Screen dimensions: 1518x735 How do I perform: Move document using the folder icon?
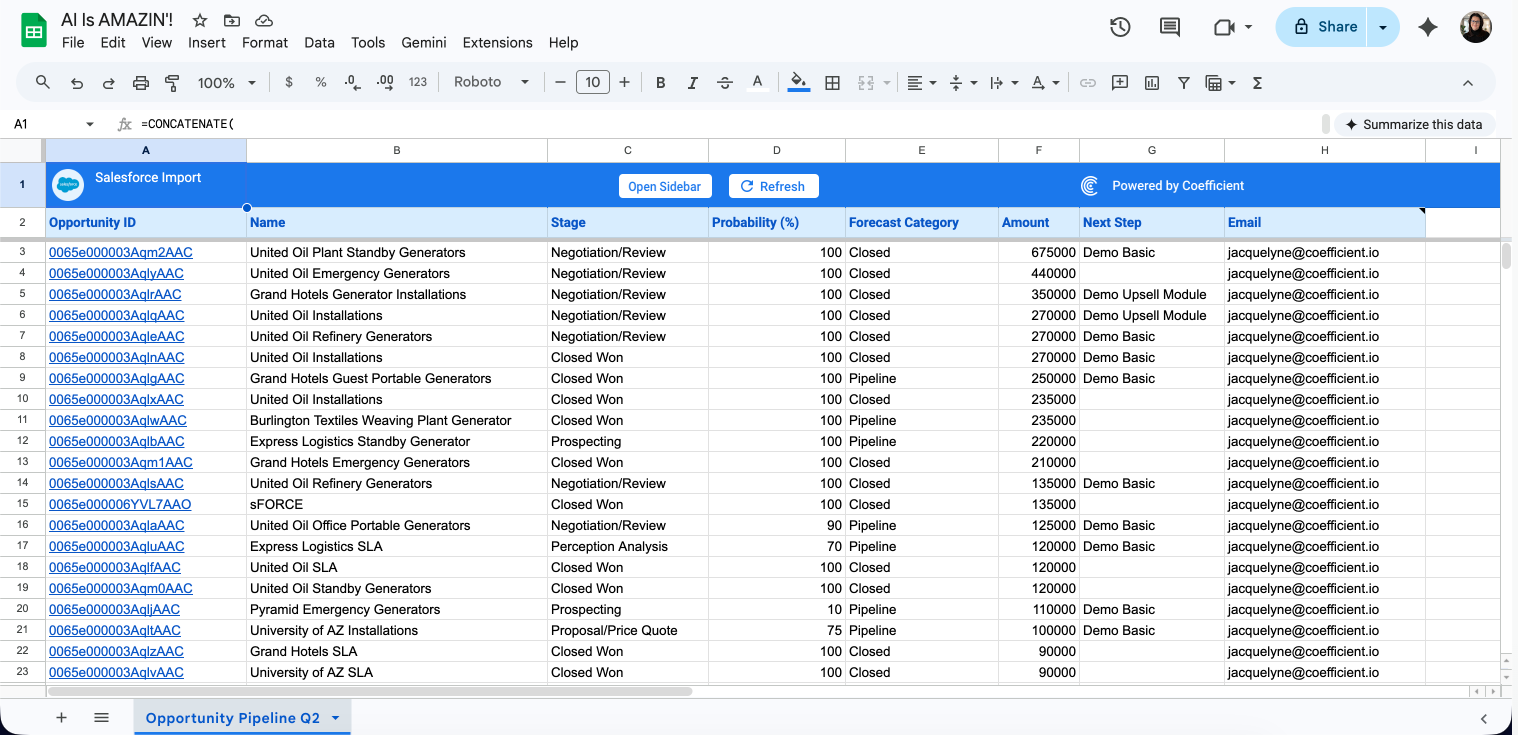tap(232, 20)
